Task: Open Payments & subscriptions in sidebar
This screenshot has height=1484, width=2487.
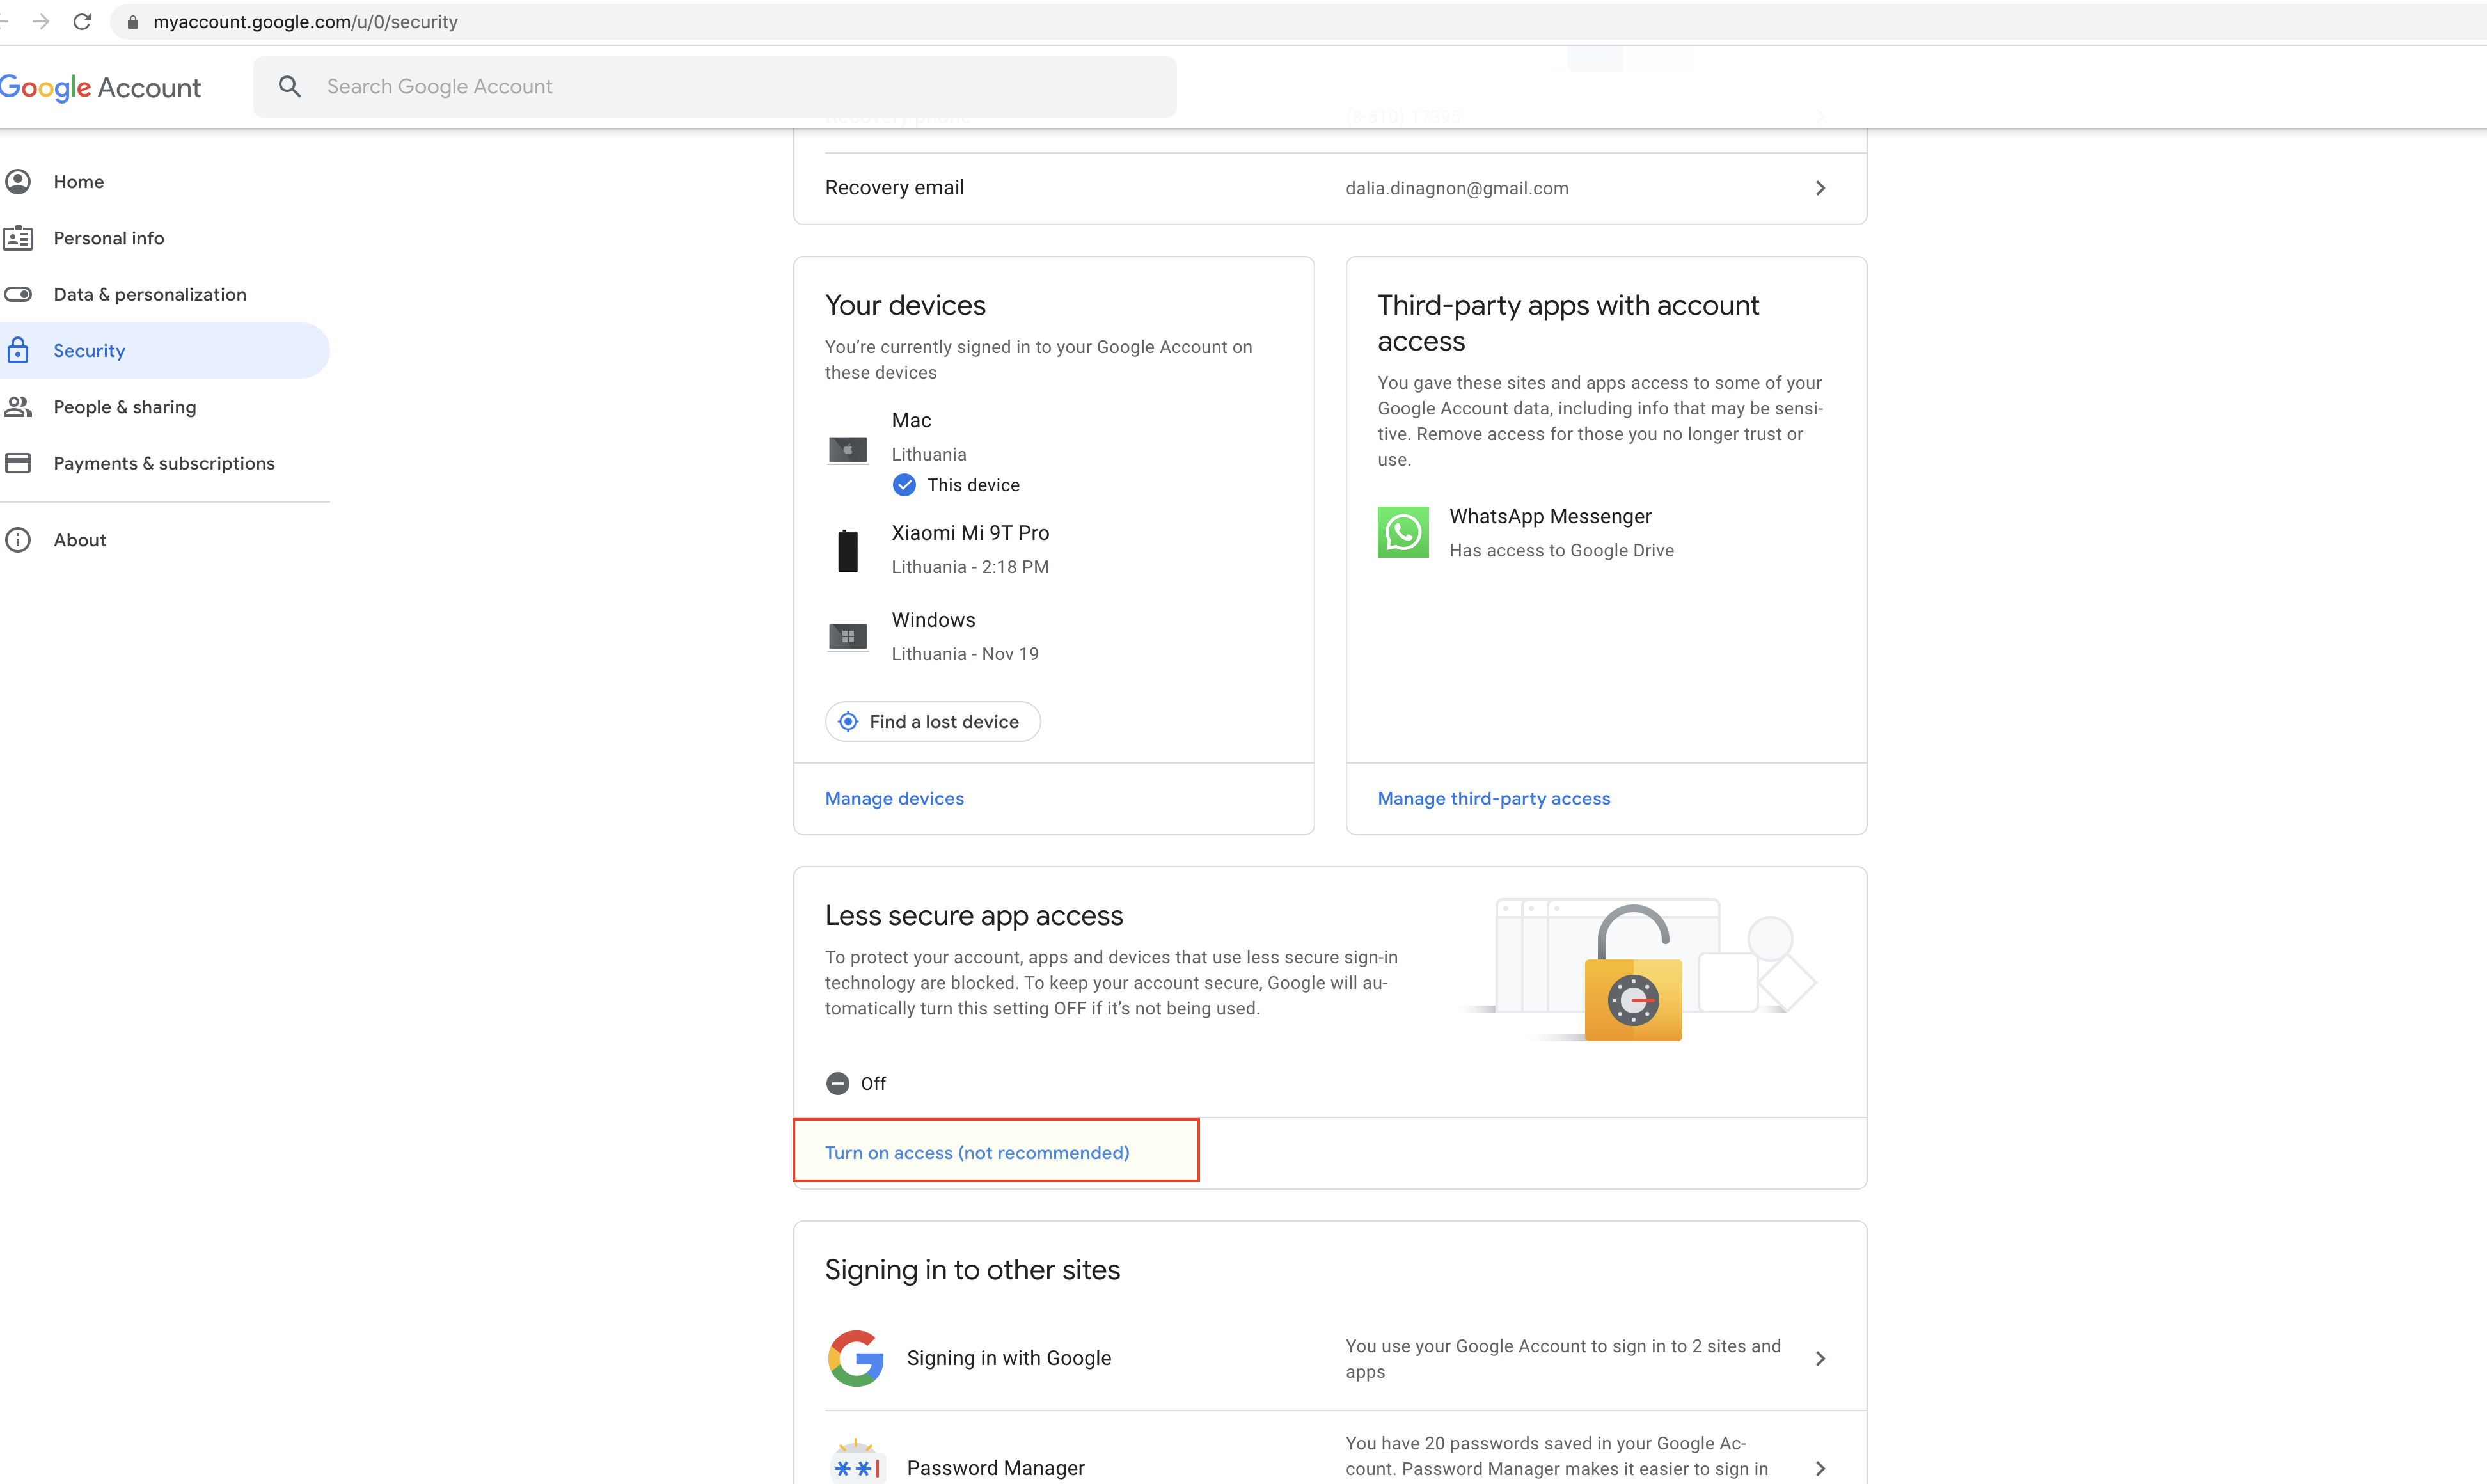Action: pos(164,463)
